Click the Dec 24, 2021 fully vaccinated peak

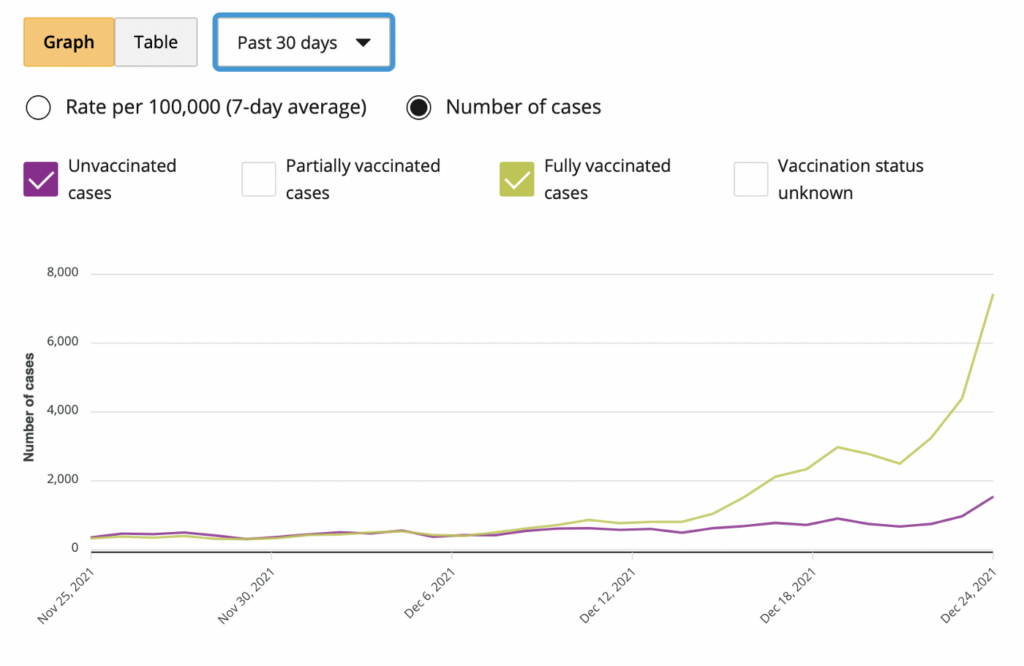click(992, 294)
